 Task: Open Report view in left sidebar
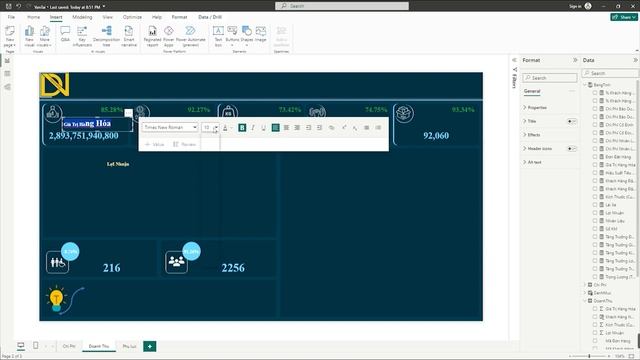[7, 60]
